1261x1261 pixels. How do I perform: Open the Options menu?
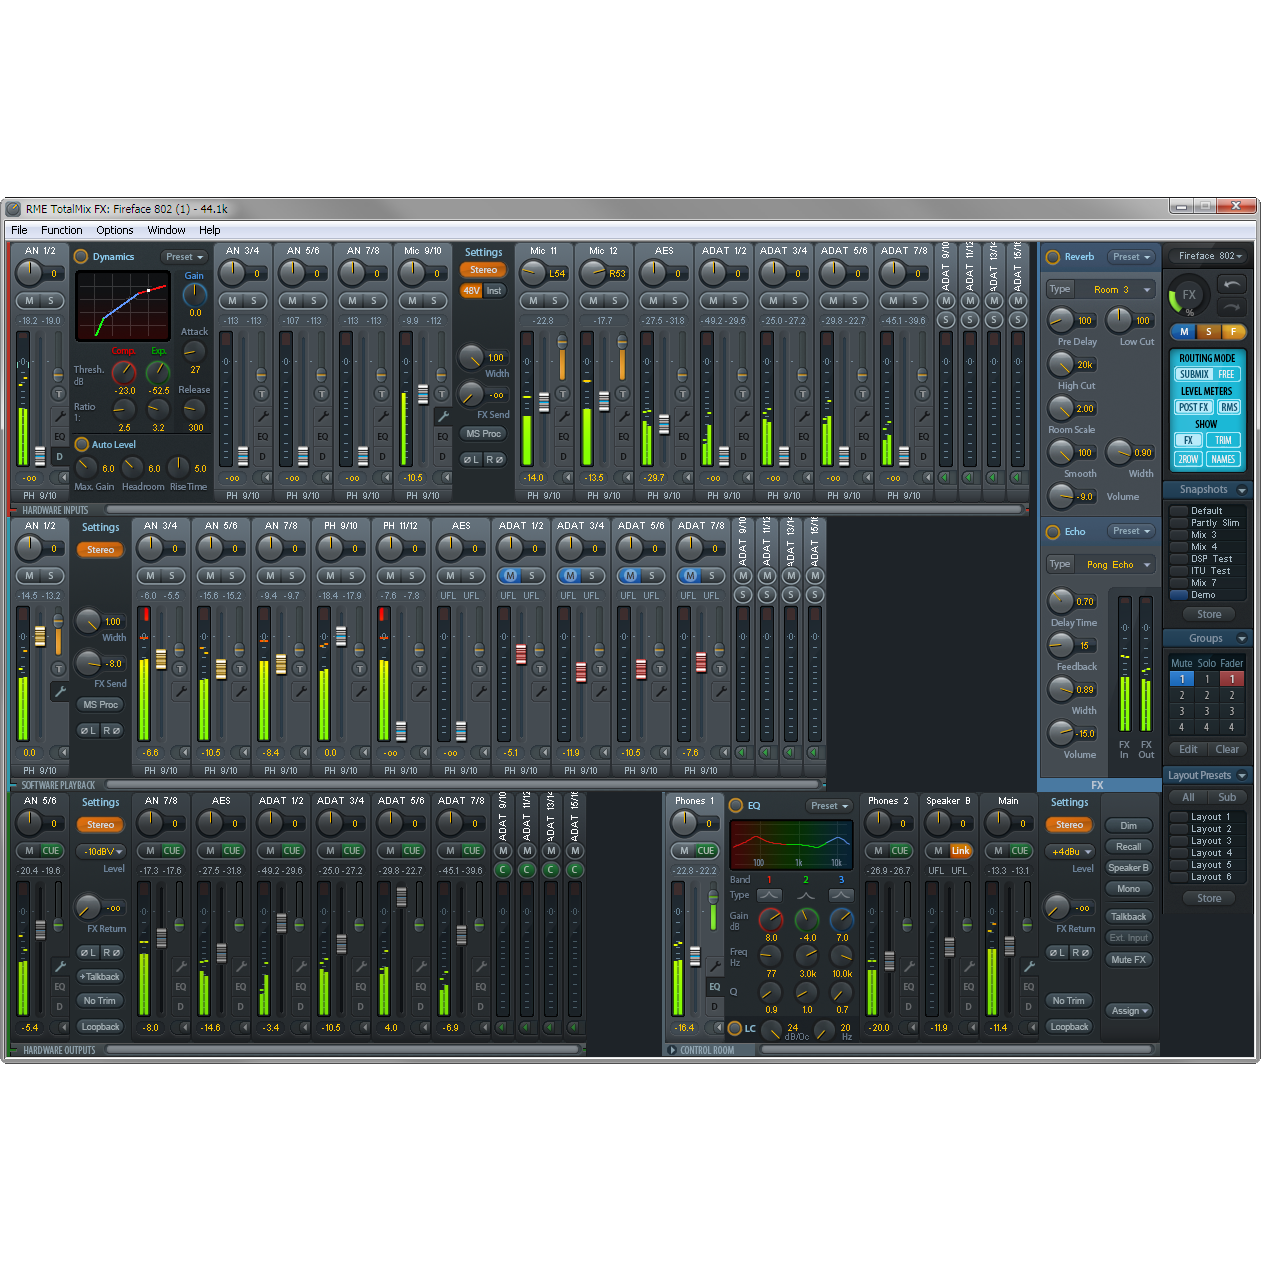(115, 230)
